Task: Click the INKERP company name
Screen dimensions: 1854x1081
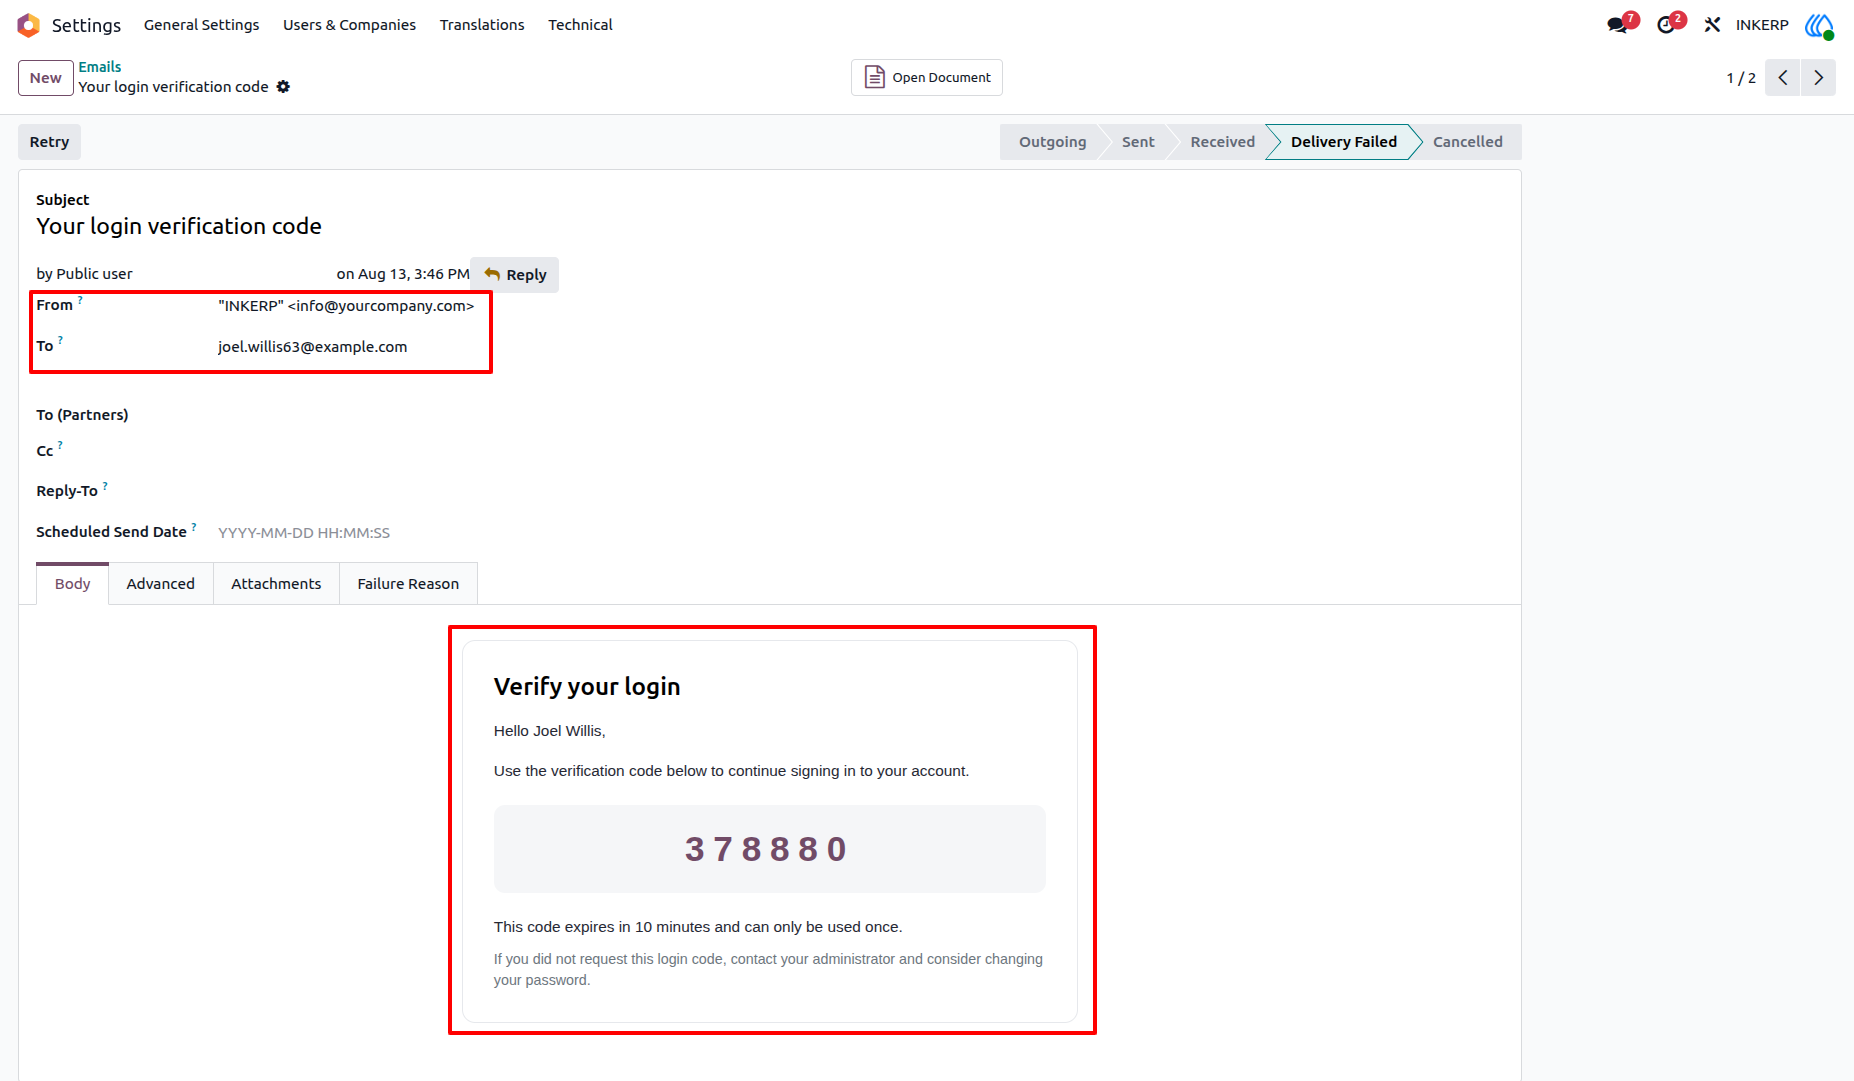Action: coord(1762,25)
